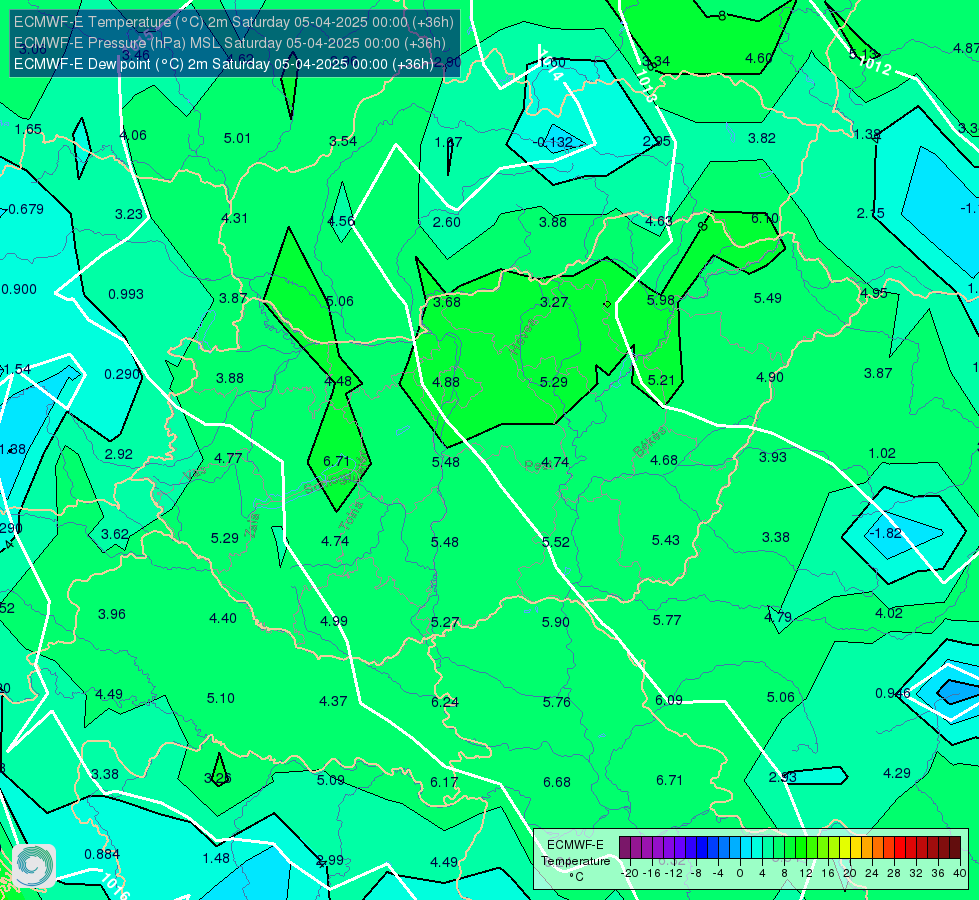Click the 1016 isobar label
The image size is (979, 900).
(115, 886)
